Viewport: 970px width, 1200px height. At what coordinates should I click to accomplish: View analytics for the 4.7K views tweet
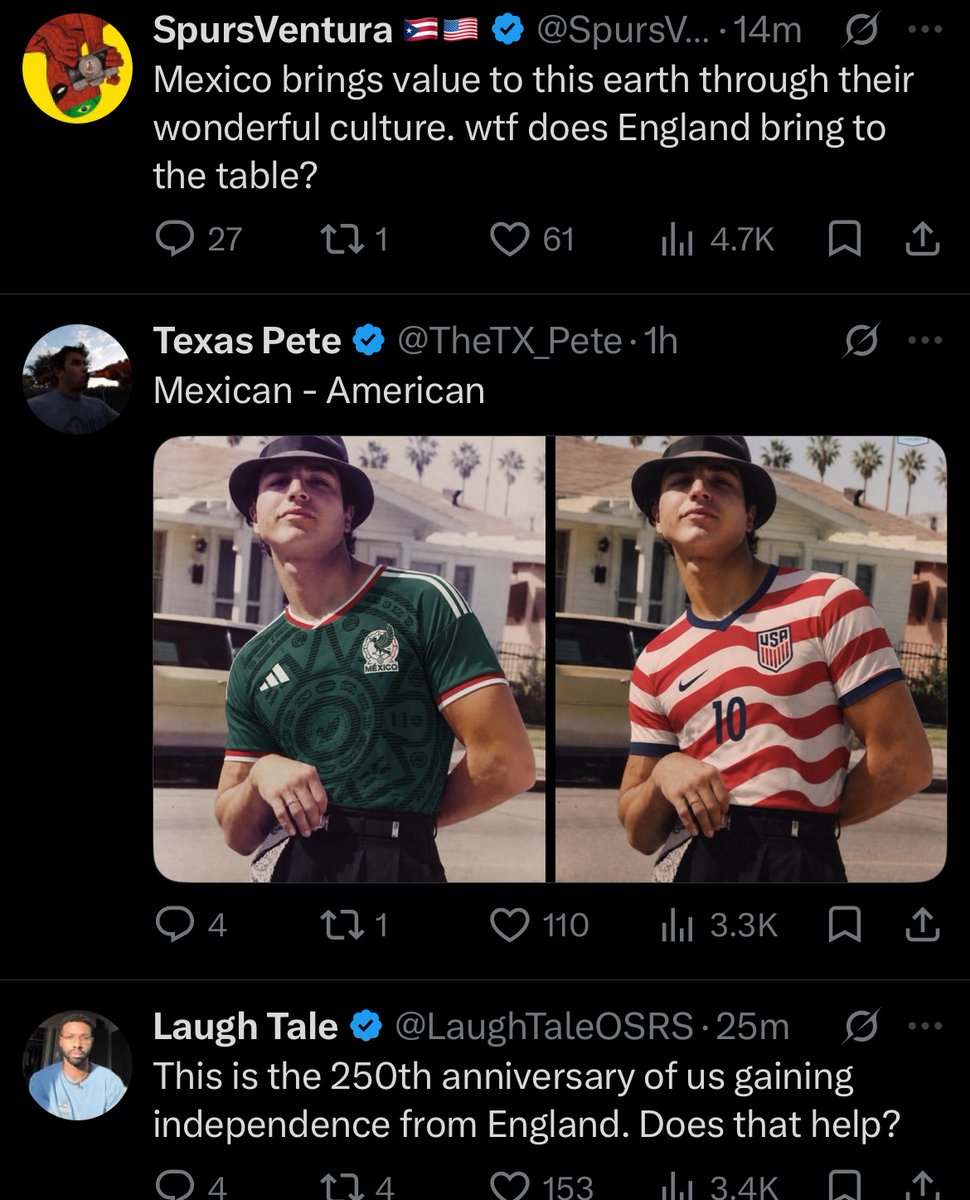pyautogui.click(x=676, y=238)
